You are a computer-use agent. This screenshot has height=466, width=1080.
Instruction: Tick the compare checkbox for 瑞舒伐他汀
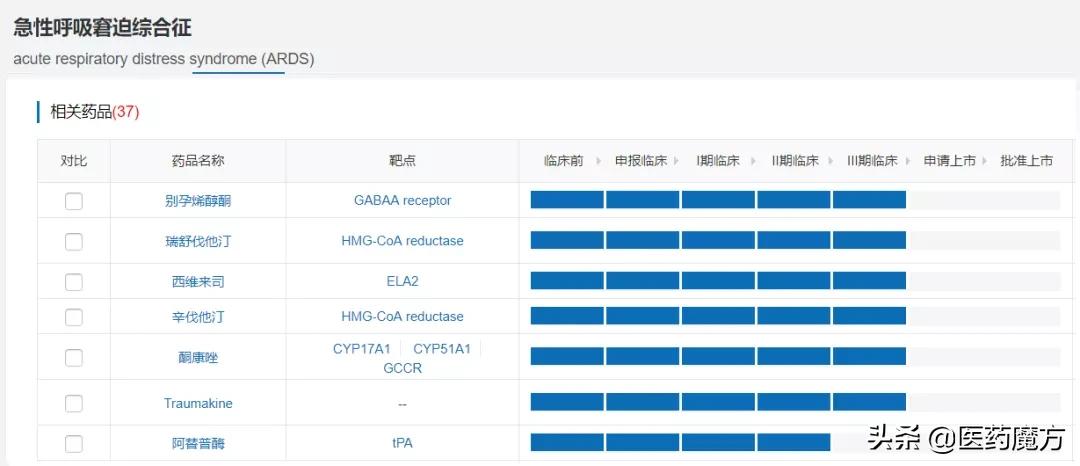pos(74,242)
